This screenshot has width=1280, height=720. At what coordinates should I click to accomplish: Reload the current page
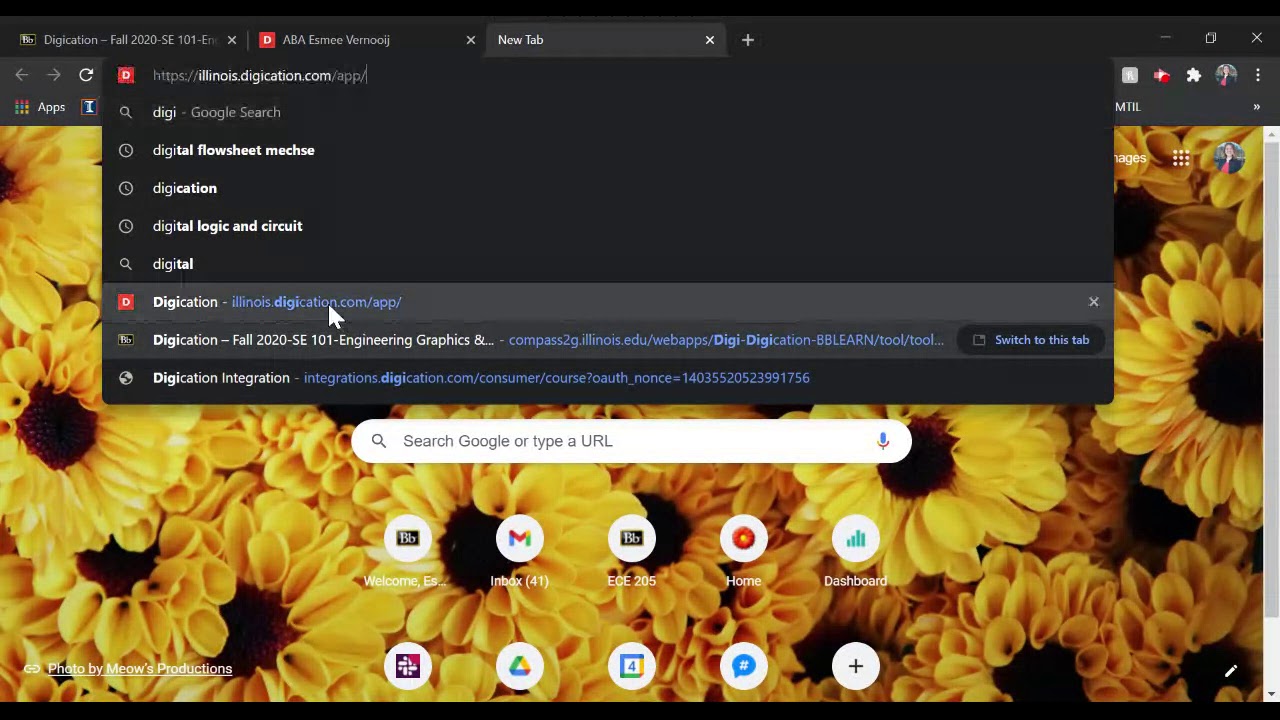click(86, 75)
